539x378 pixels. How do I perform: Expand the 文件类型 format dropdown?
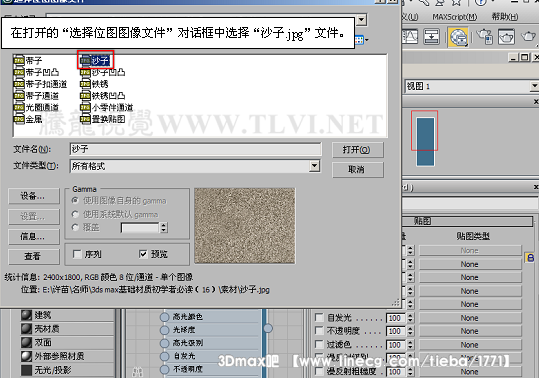tap(314, 166)
